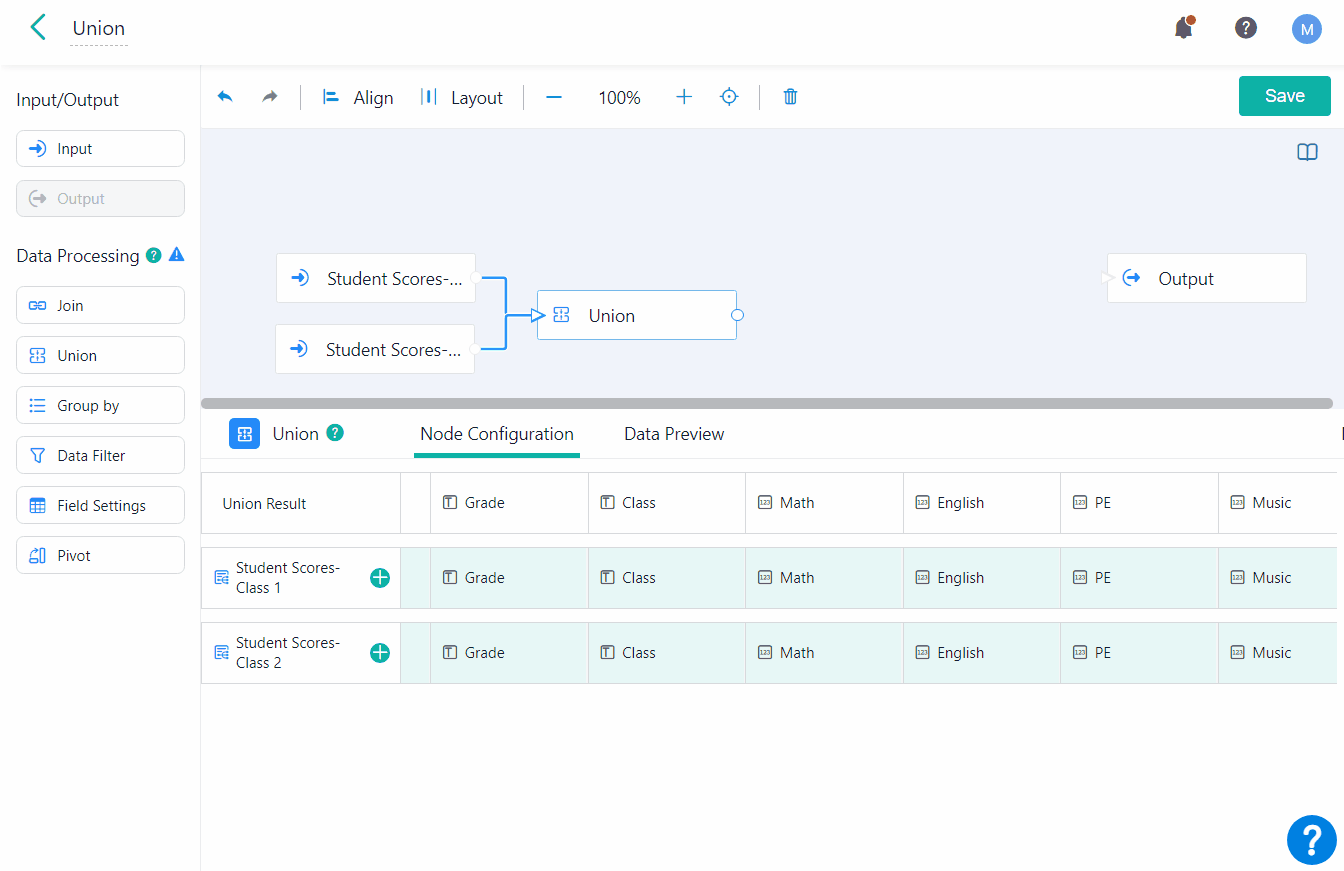Click Music in Student Scores-Class 1 row
Screen dimensions: 1344x871
(1278, 578)
